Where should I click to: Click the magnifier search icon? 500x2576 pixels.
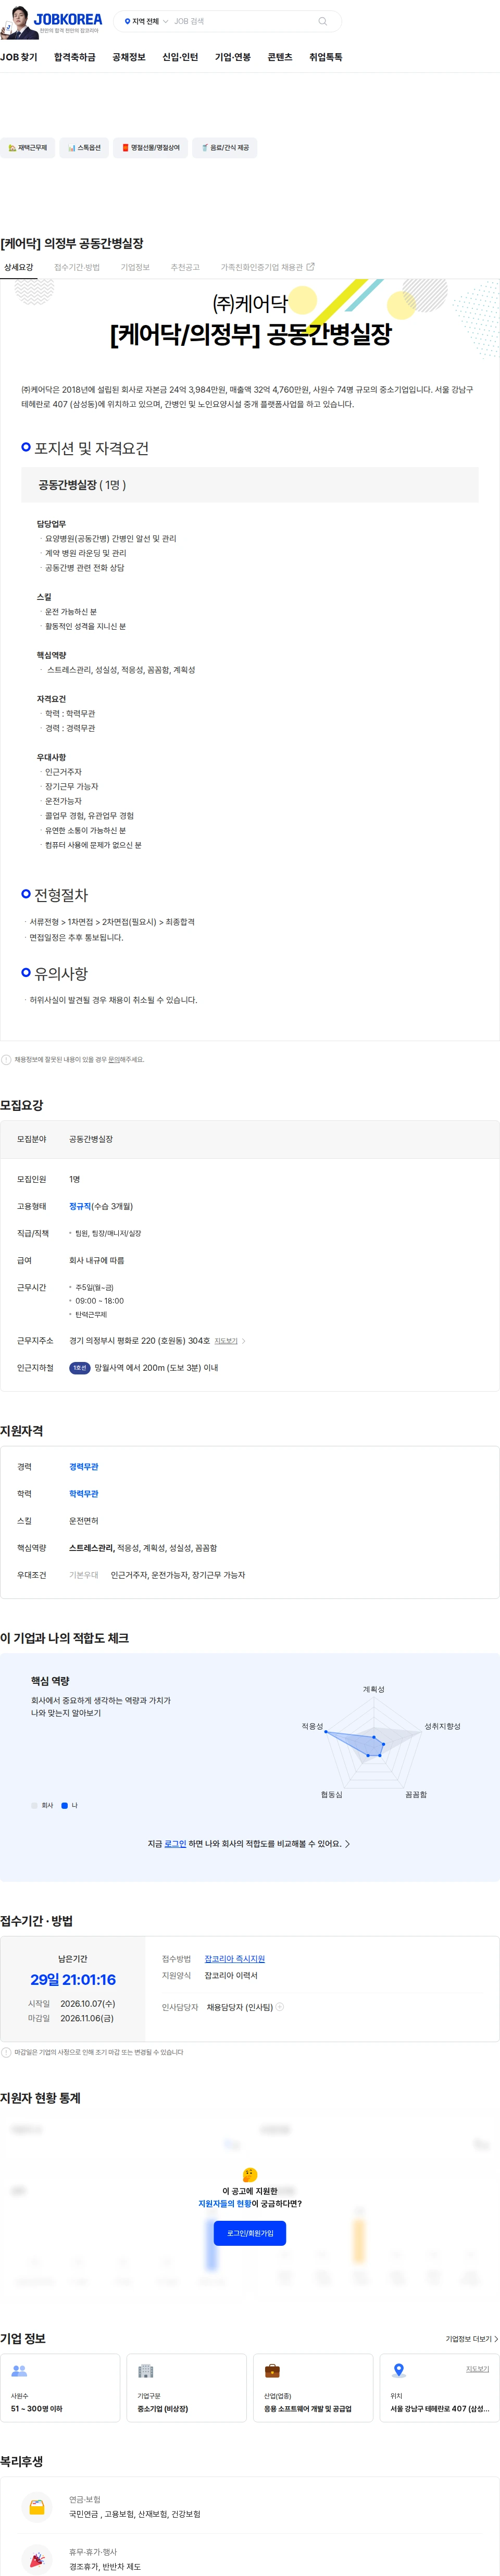point(322,21)
